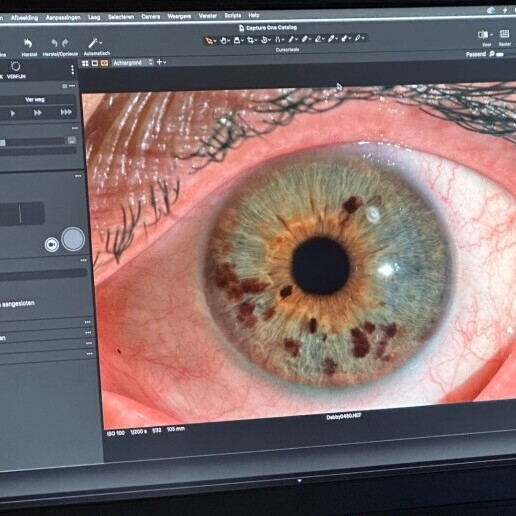Open options dots of the capture button panel
This screenshot has width=516, height=516.
coord(78,176)
